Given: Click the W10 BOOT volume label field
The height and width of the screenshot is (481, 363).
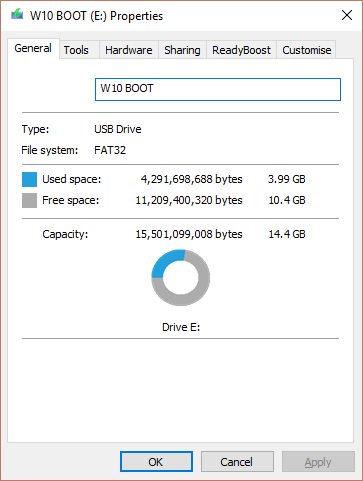Looking at the screenshot, I should 218,89.
